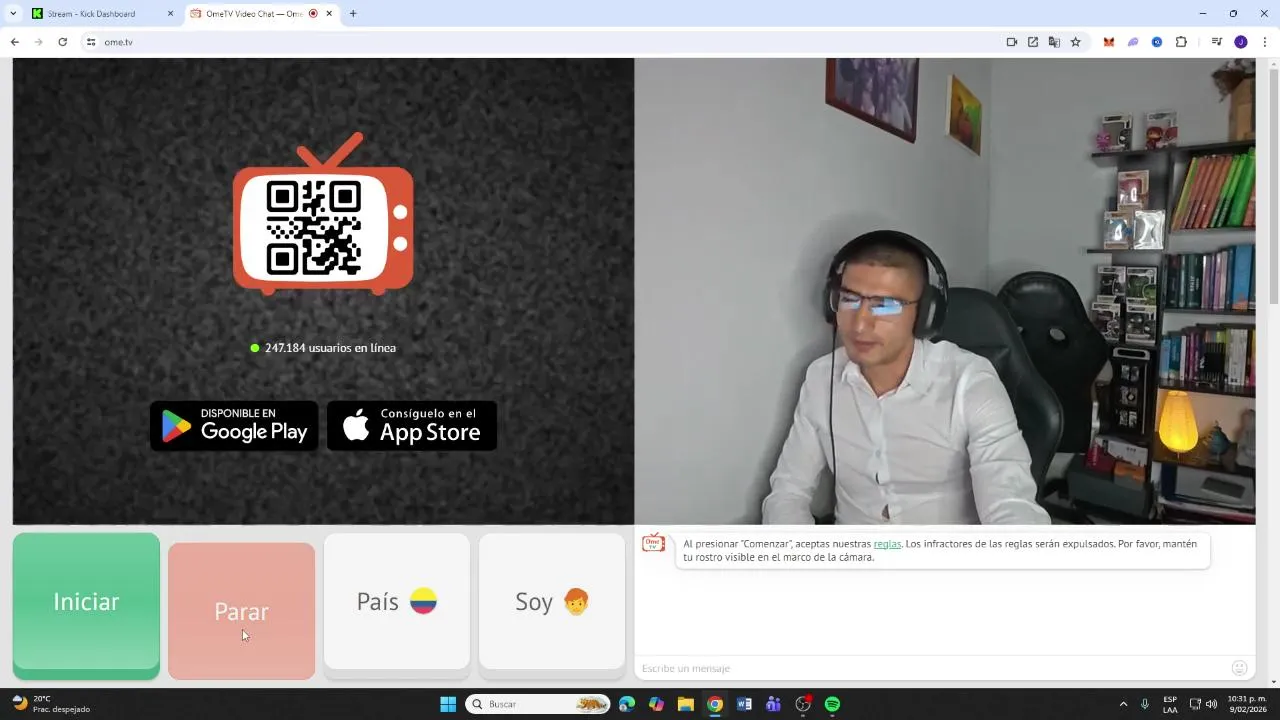Open the MetaMask fox extension
Screen dimensions: 1280x720
pyautogui.click(x=1109, y=42)
